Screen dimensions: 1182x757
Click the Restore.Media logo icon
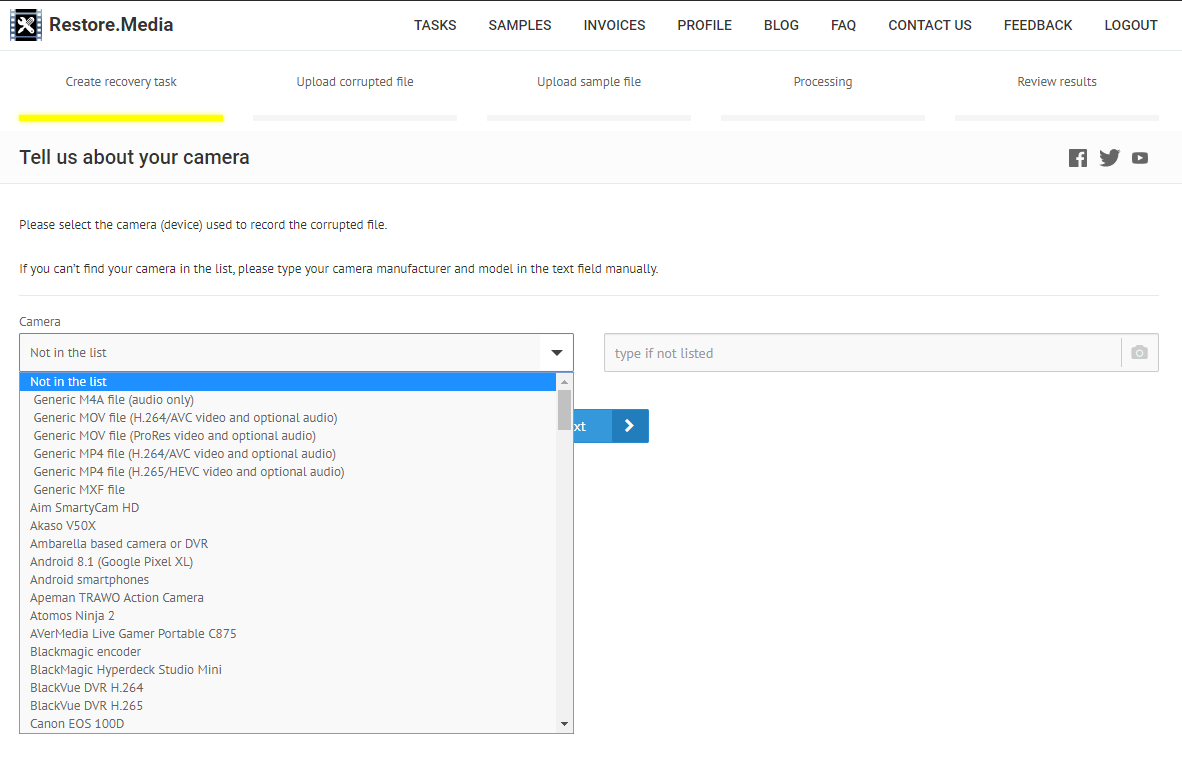pyautogui.click(x=26, y=25)
